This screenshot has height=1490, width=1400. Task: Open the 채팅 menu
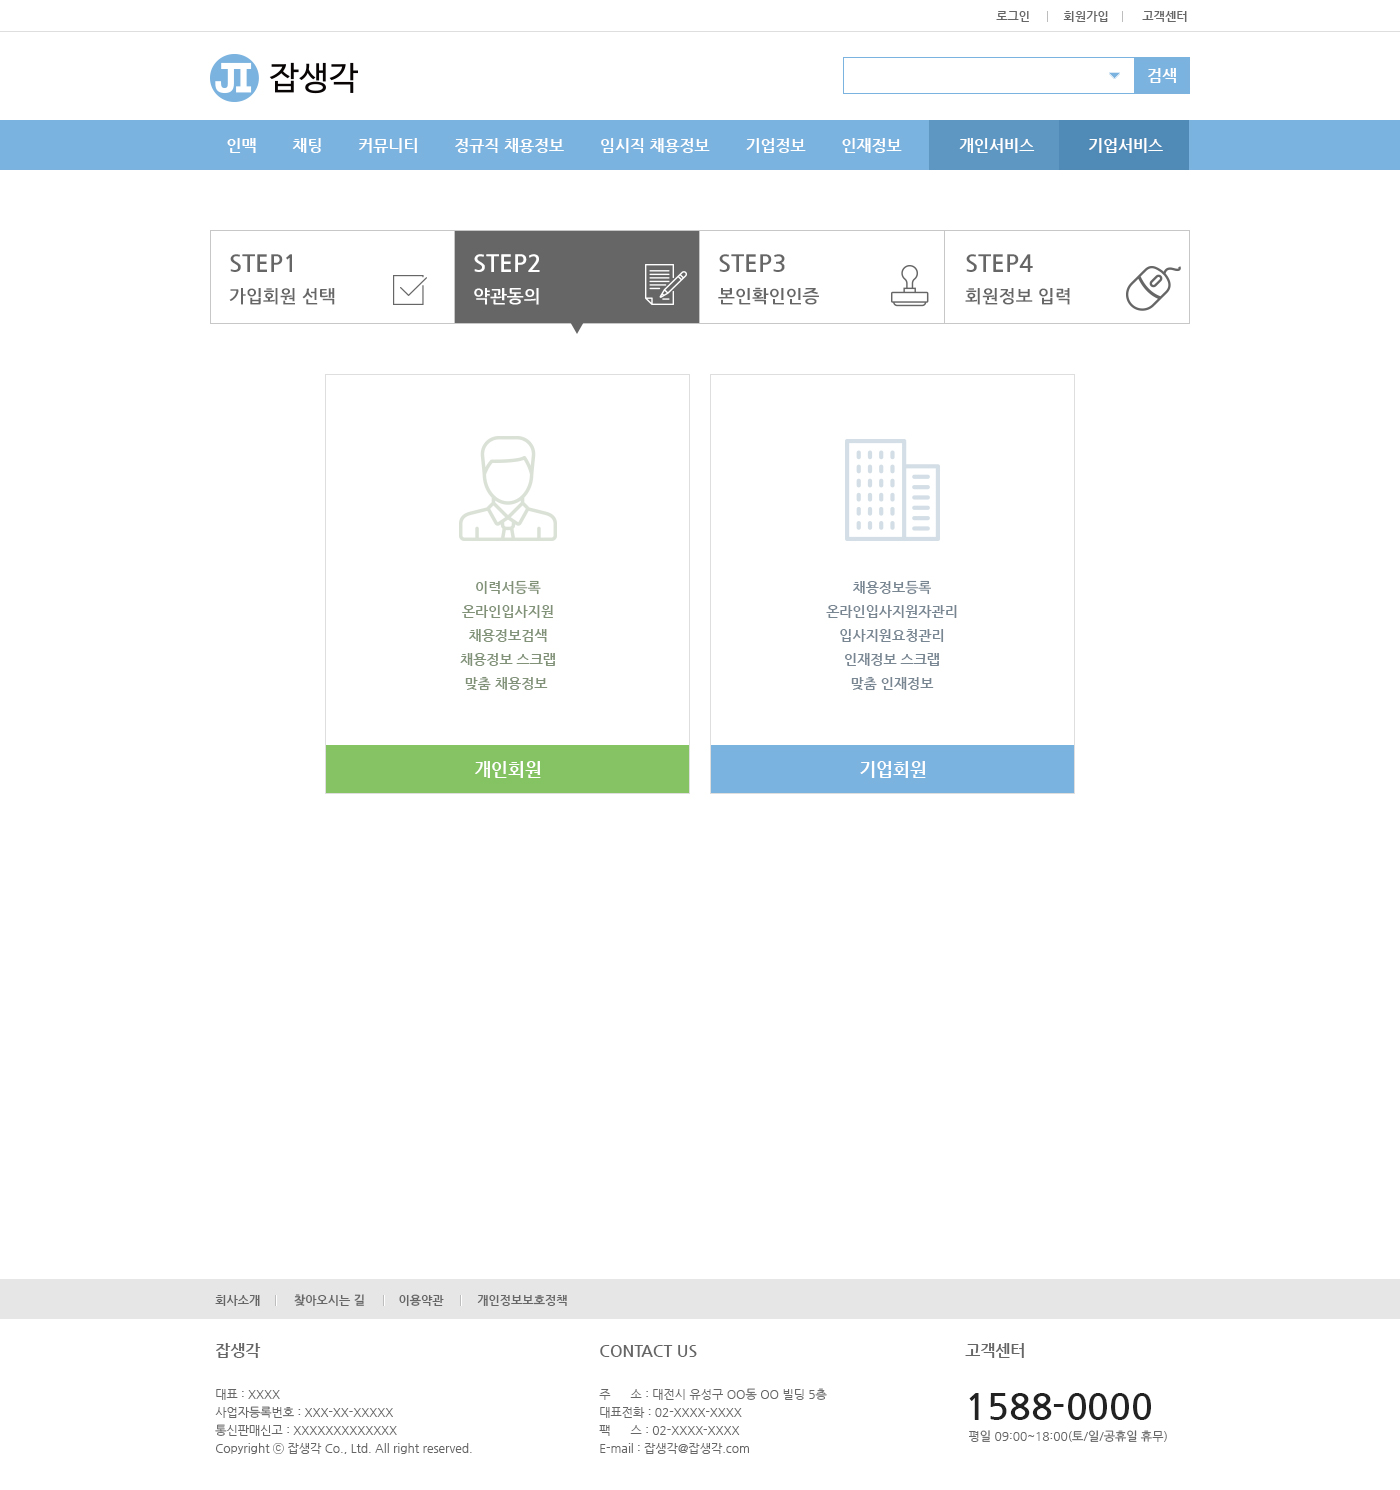pos(308,145)
